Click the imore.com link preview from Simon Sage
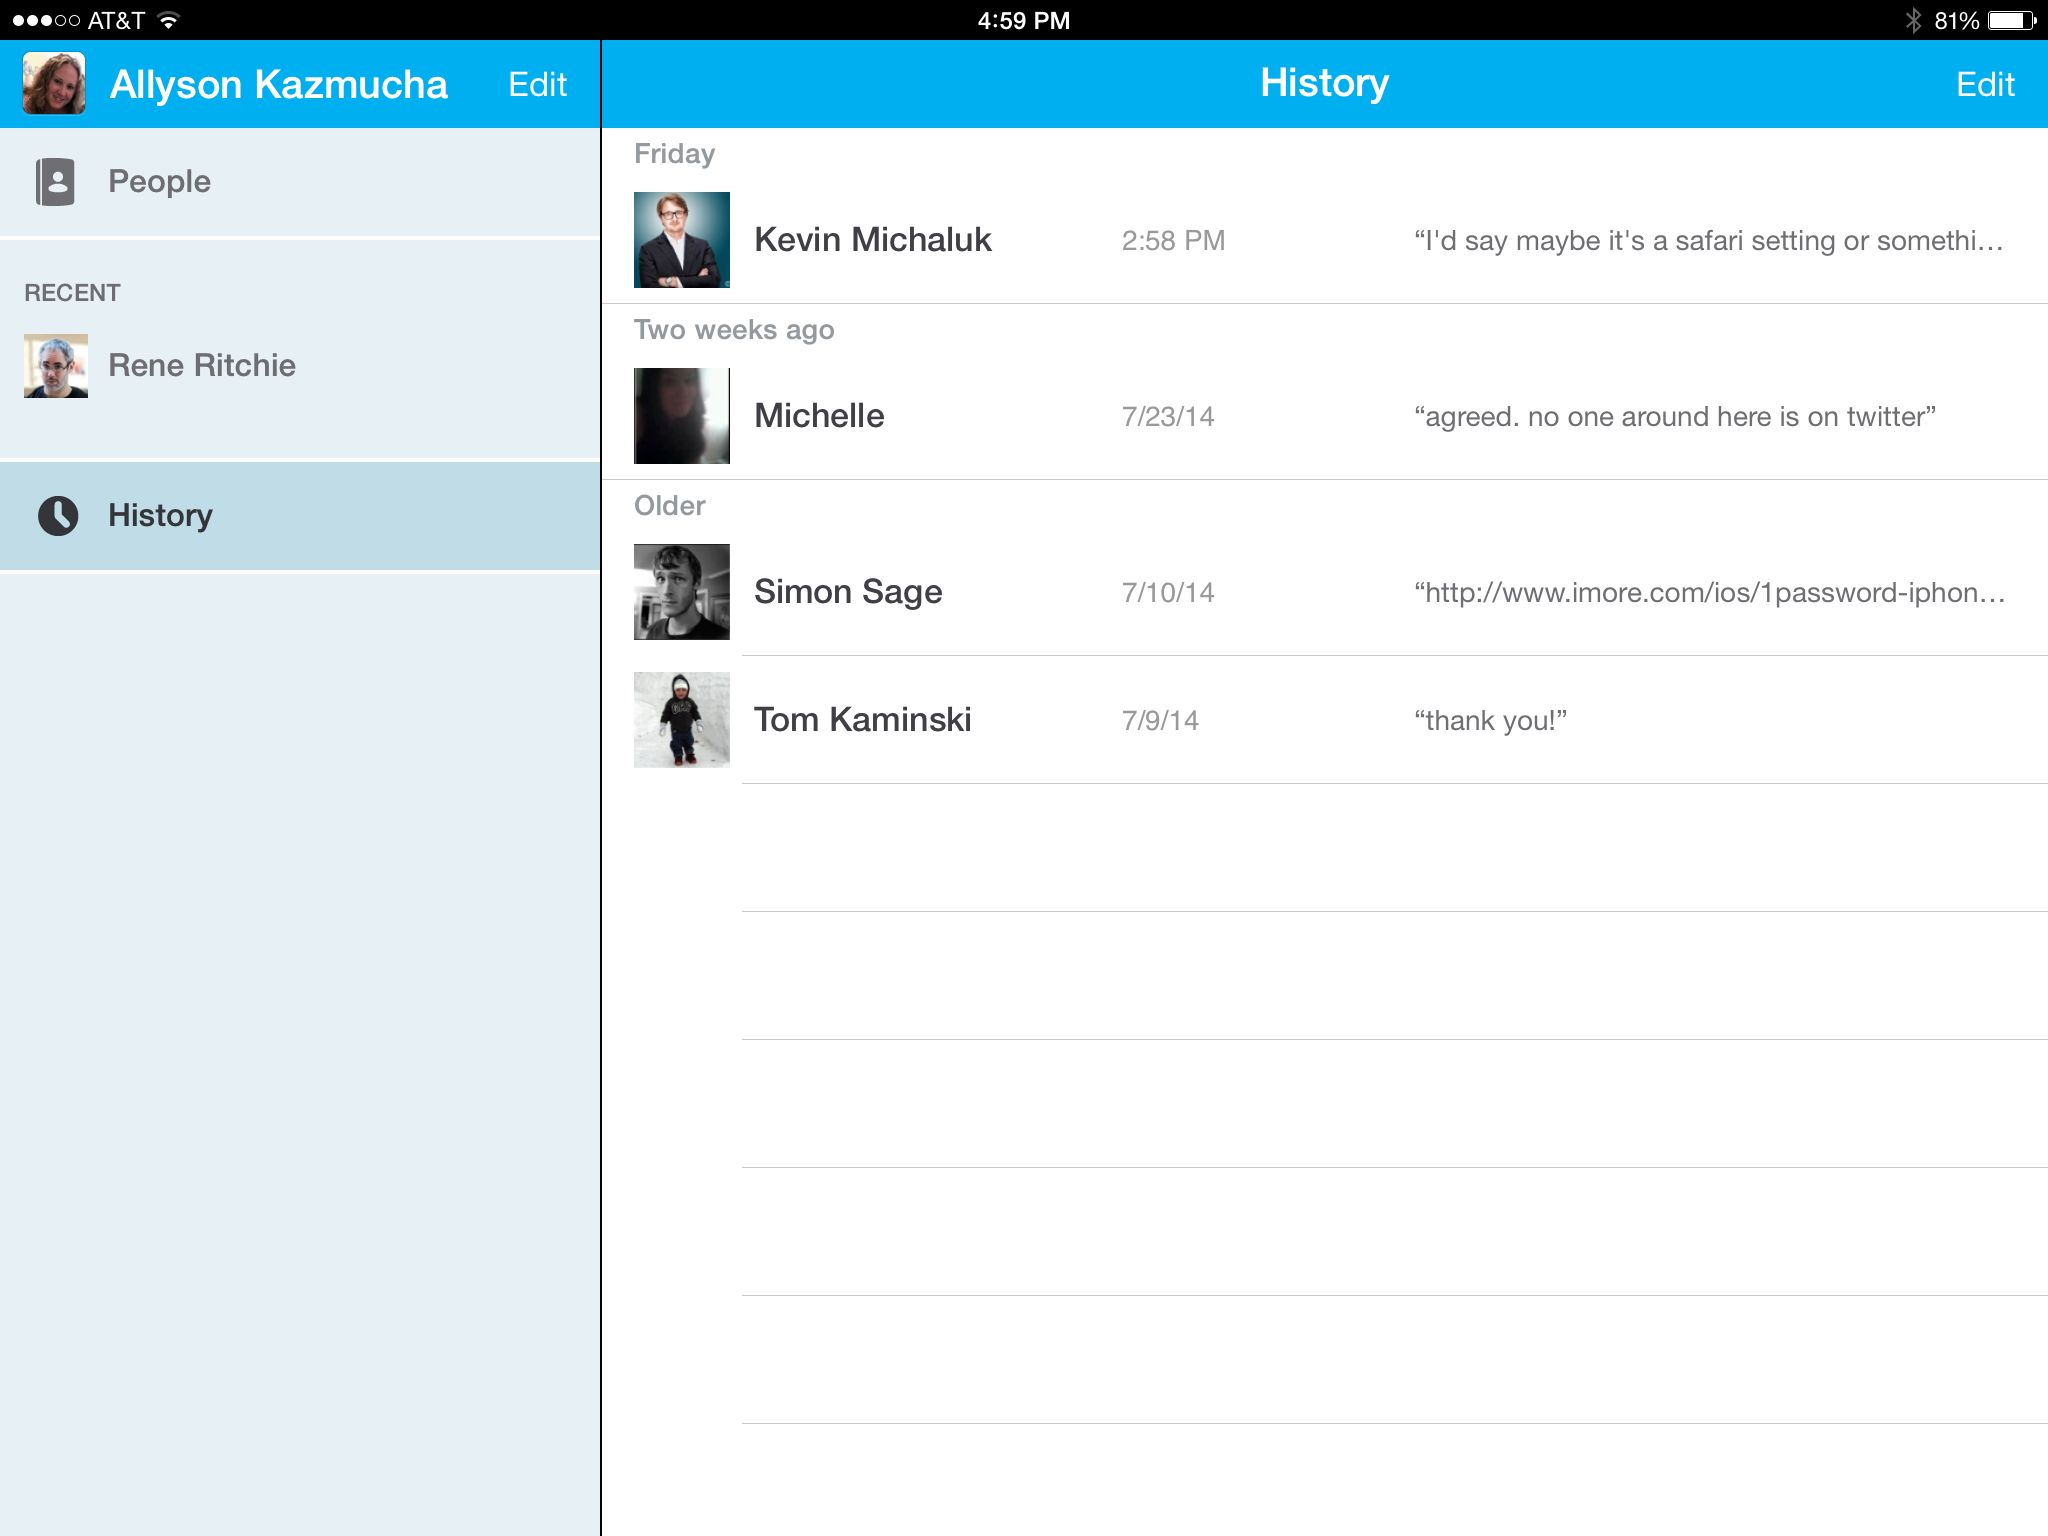This screenshot has height=1536, width=2048. pyautogui.click(x=1710, y=592)
